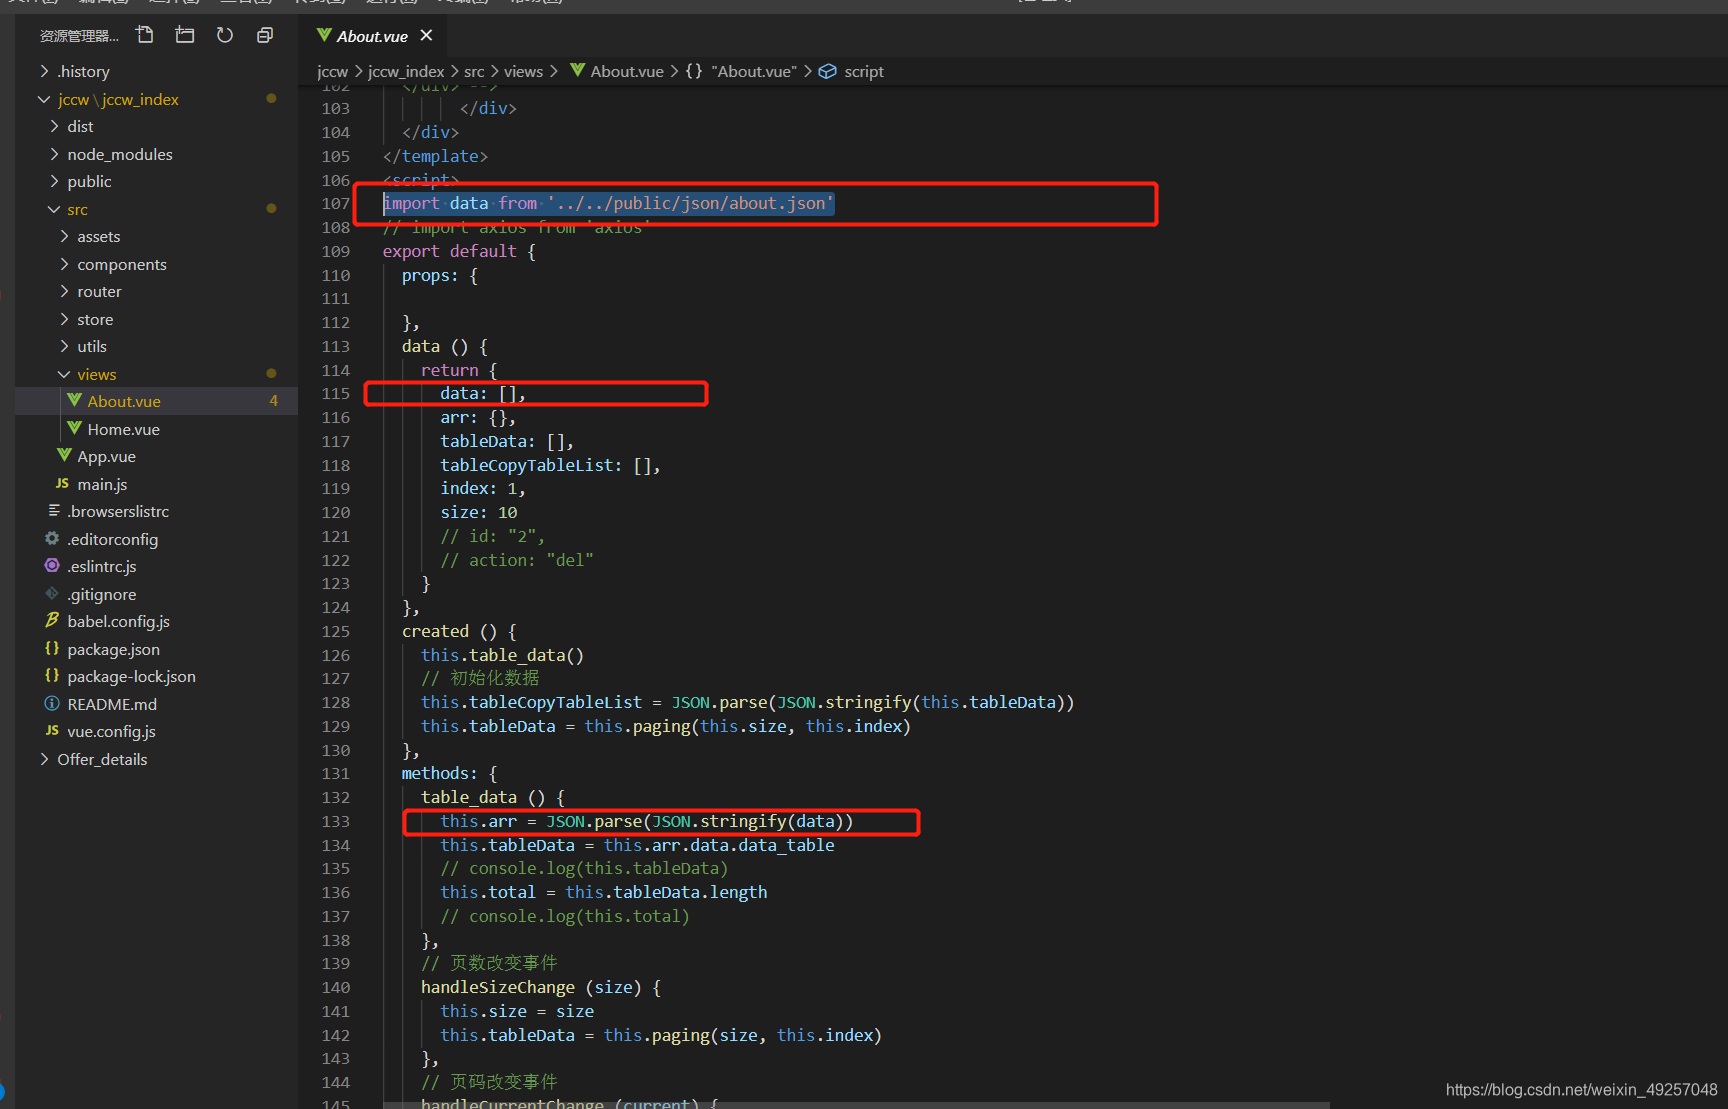Click the Collapse Folders icon in explorer

265,35
